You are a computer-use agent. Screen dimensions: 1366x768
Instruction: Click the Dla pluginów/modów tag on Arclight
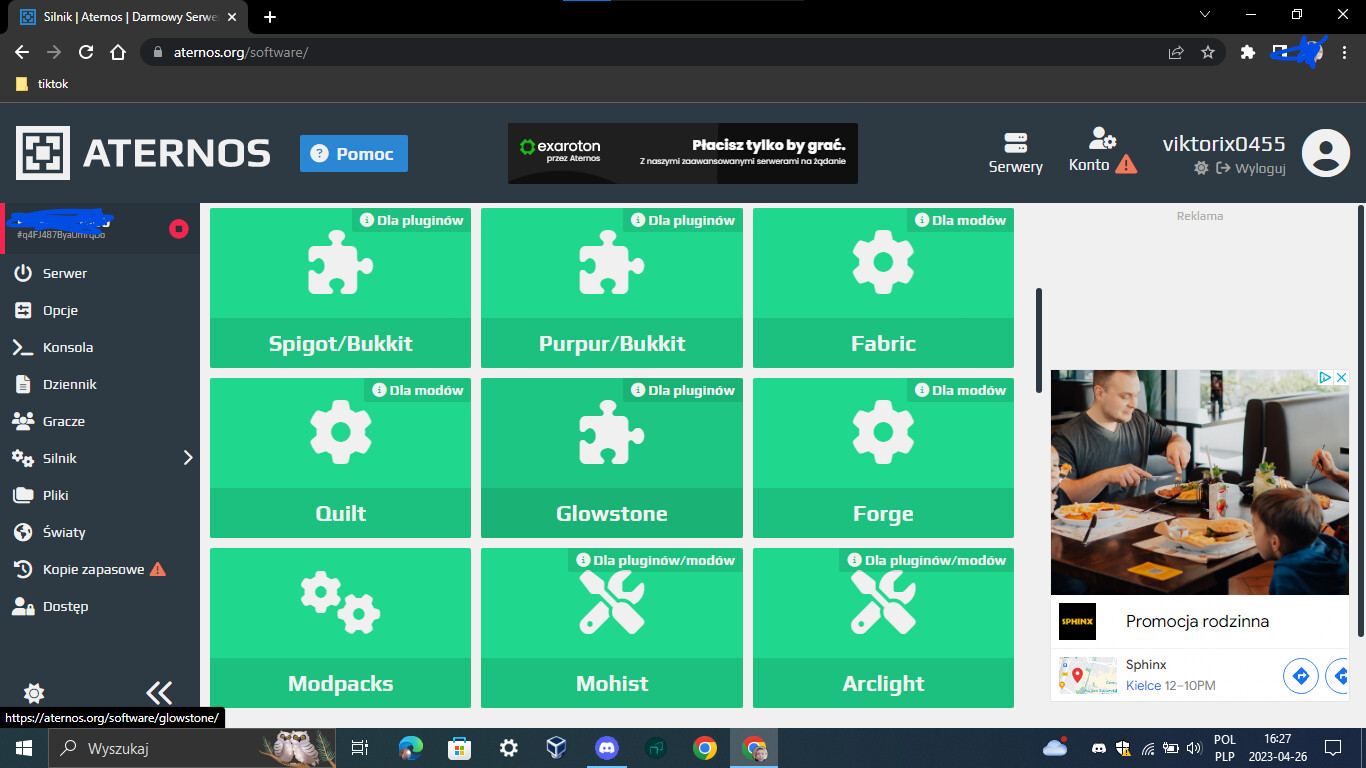[926, 560]
